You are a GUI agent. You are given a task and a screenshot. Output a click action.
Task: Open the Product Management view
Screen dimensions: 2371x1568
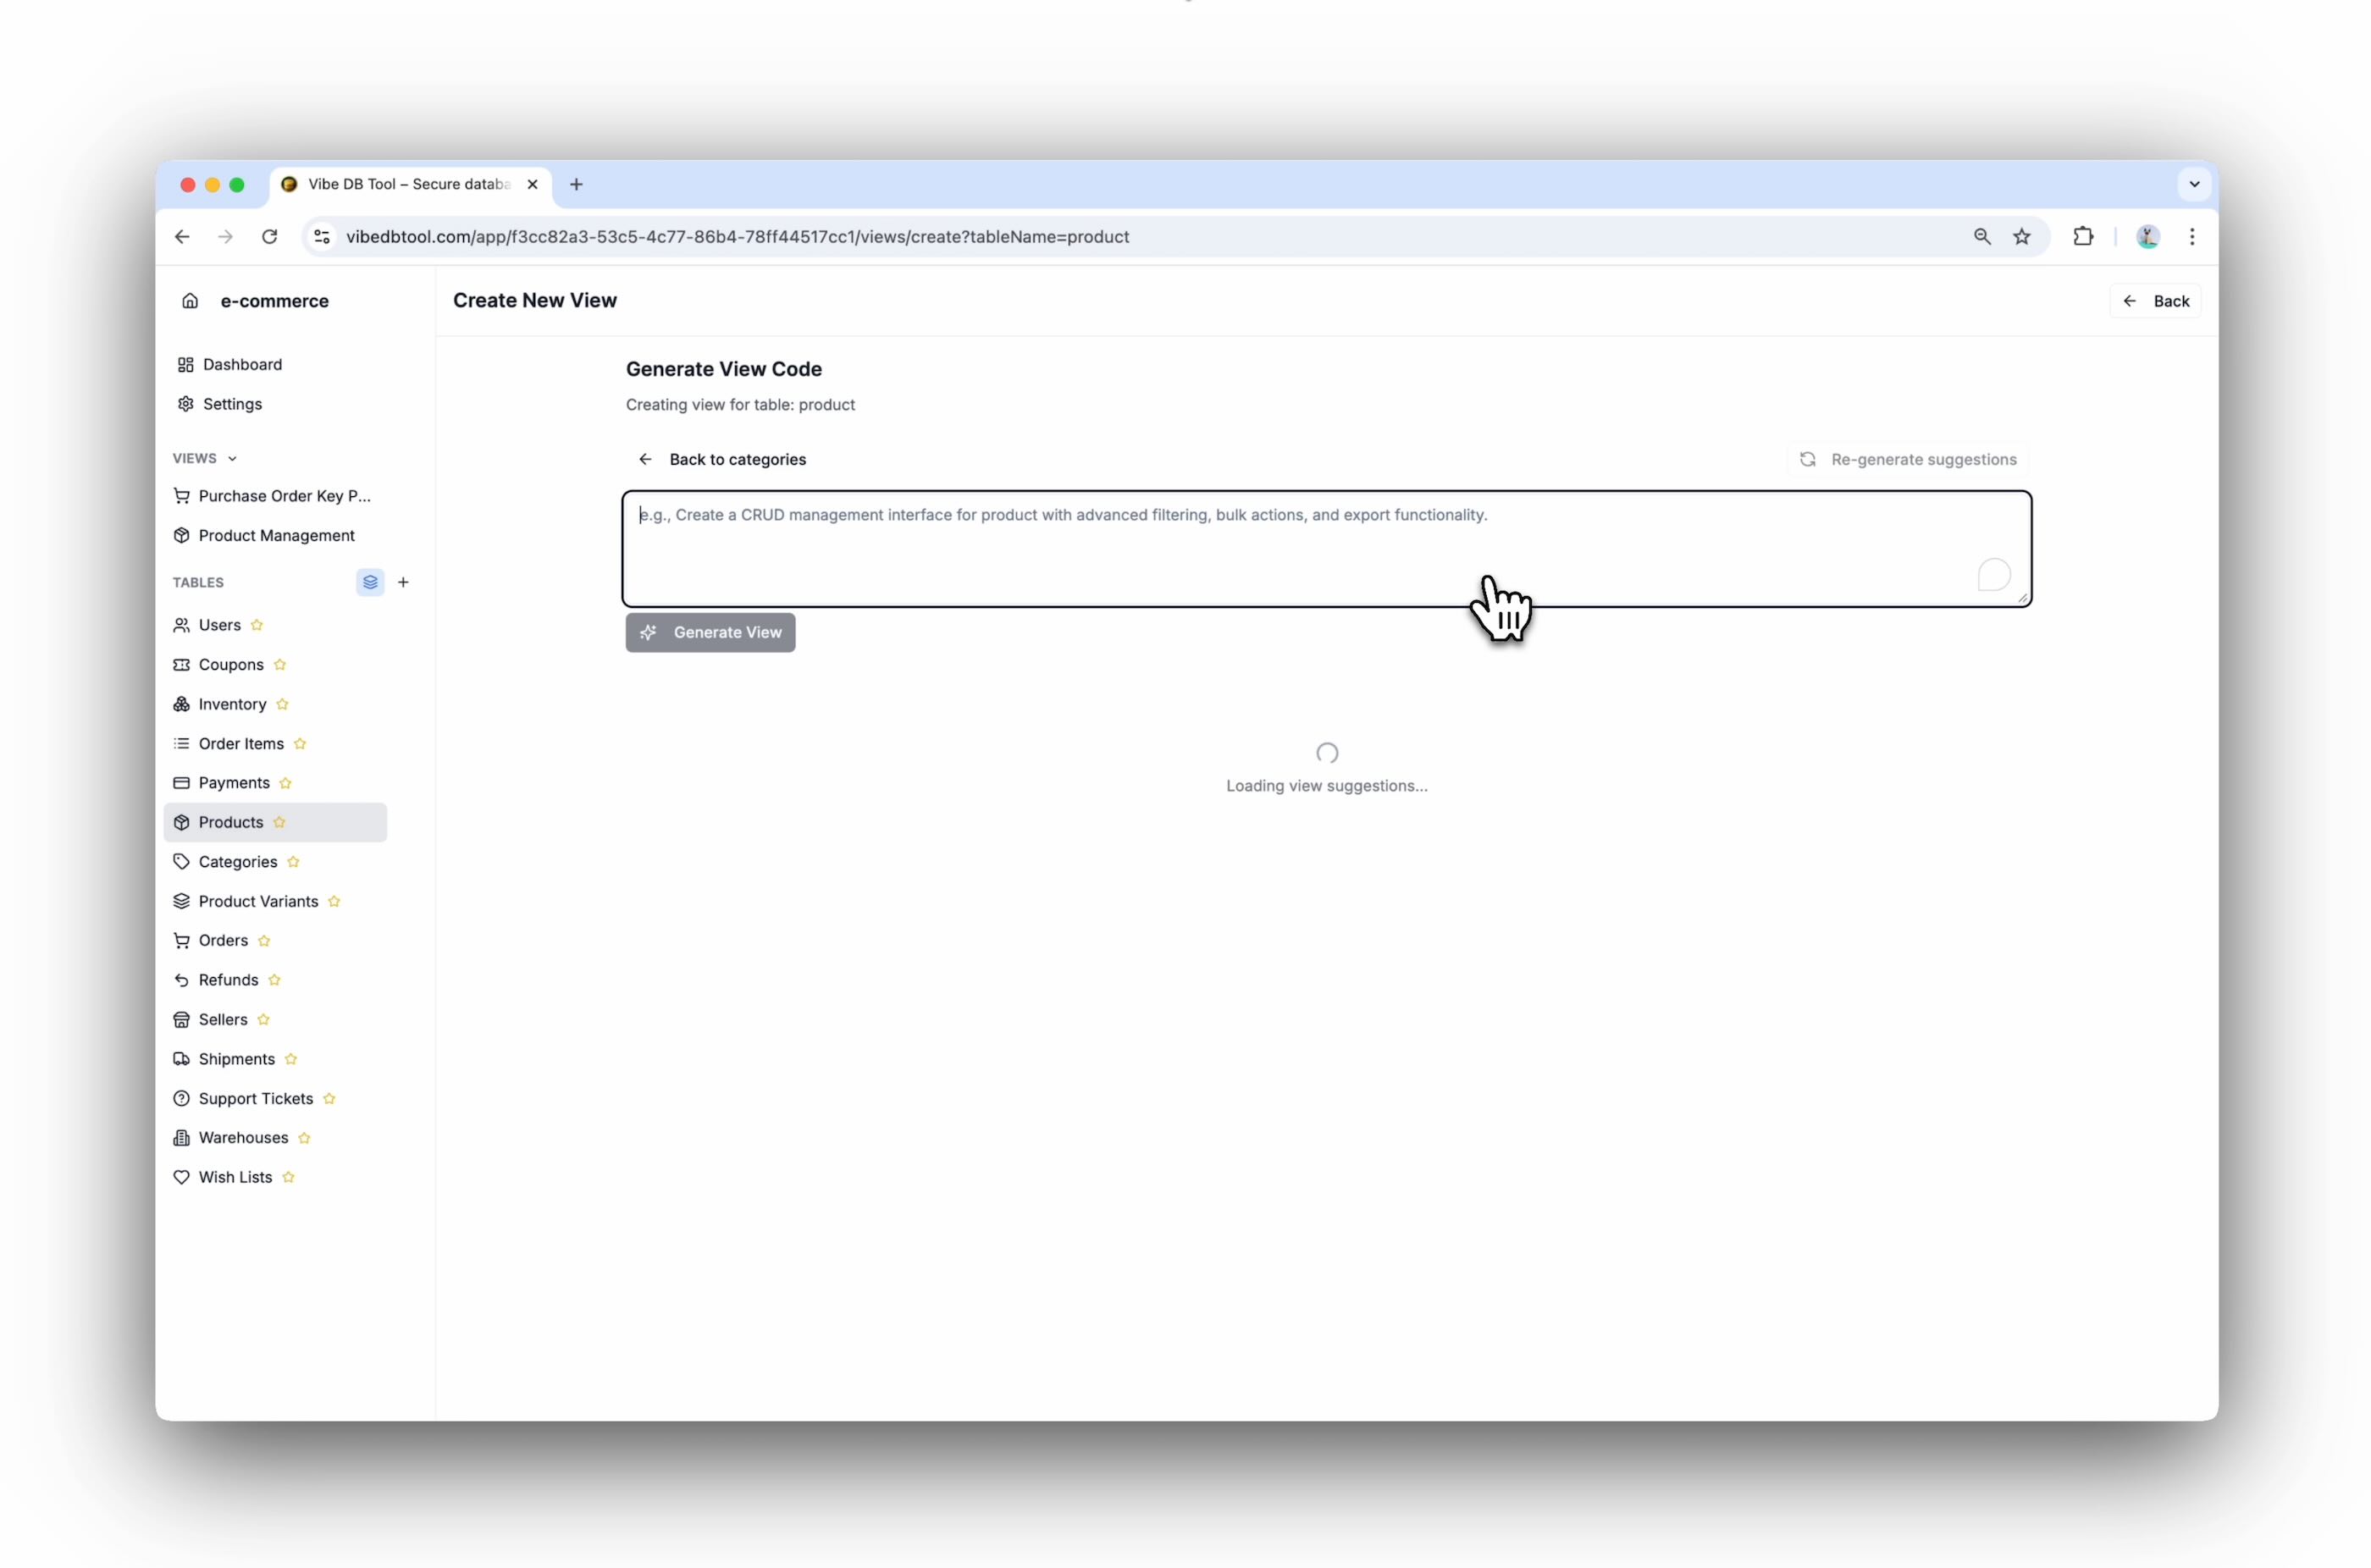pyautogui.click(x=276, y=535)
